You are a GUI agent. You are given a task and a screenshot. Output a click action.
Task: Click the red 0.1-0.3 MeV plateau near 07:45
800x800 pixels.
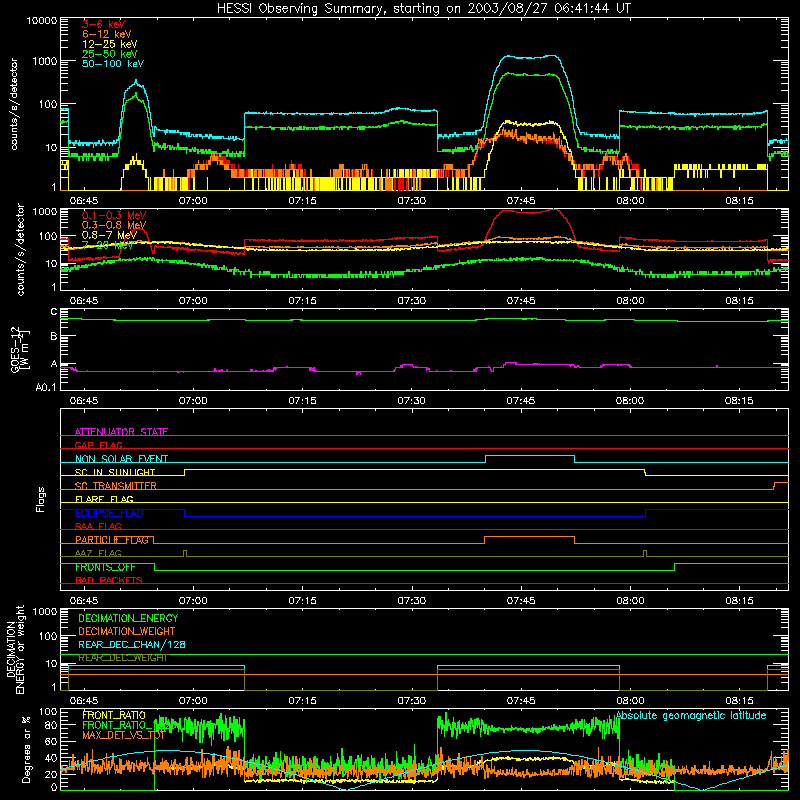(x=529, y=211)
